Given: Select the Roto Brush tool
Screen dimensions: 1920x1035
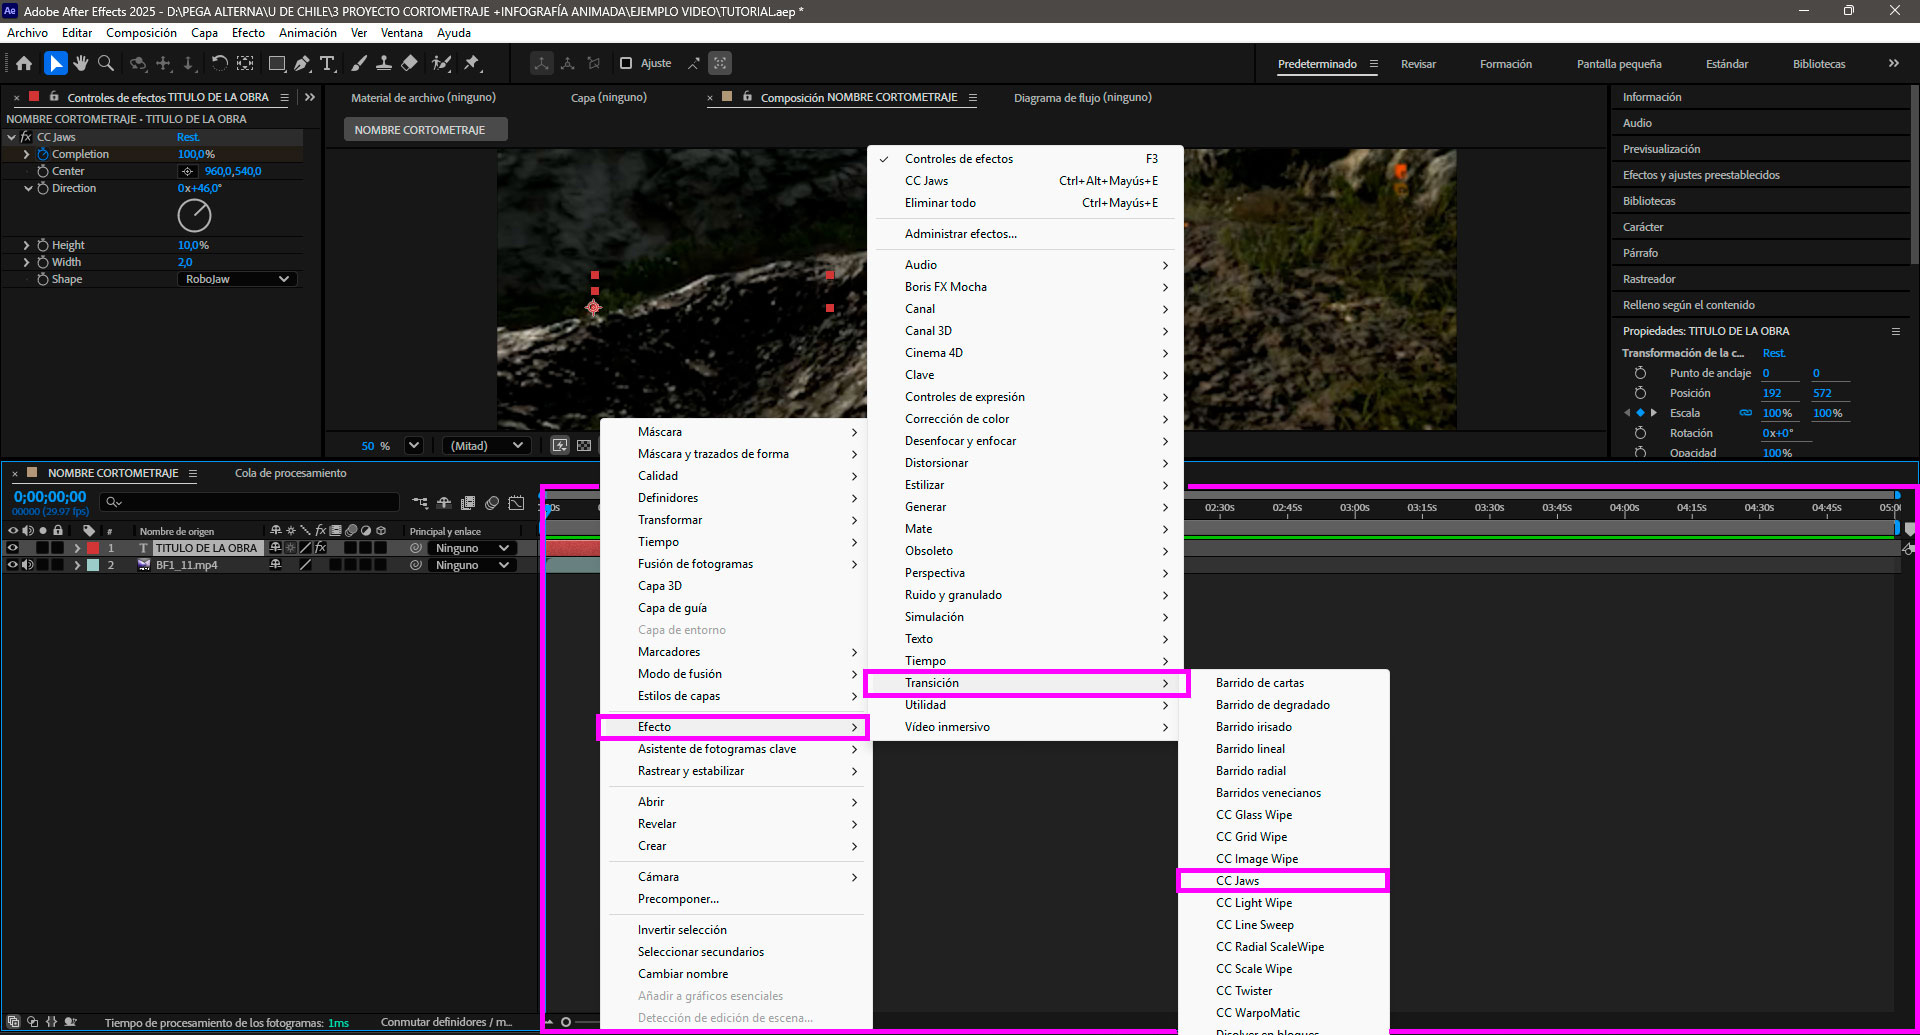Looking at the screenshot, I should 441,63.
